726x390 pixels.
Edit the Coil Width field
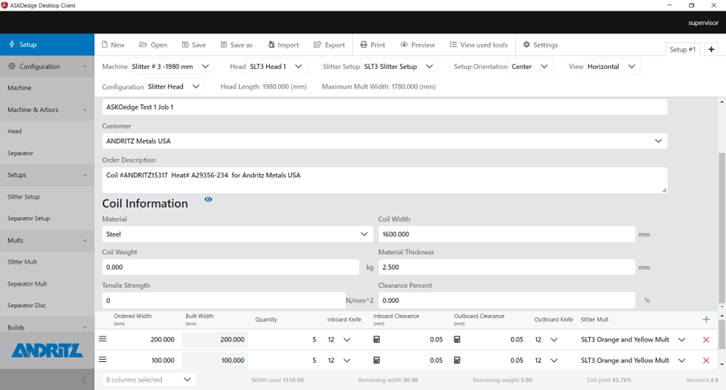(507, 234)
